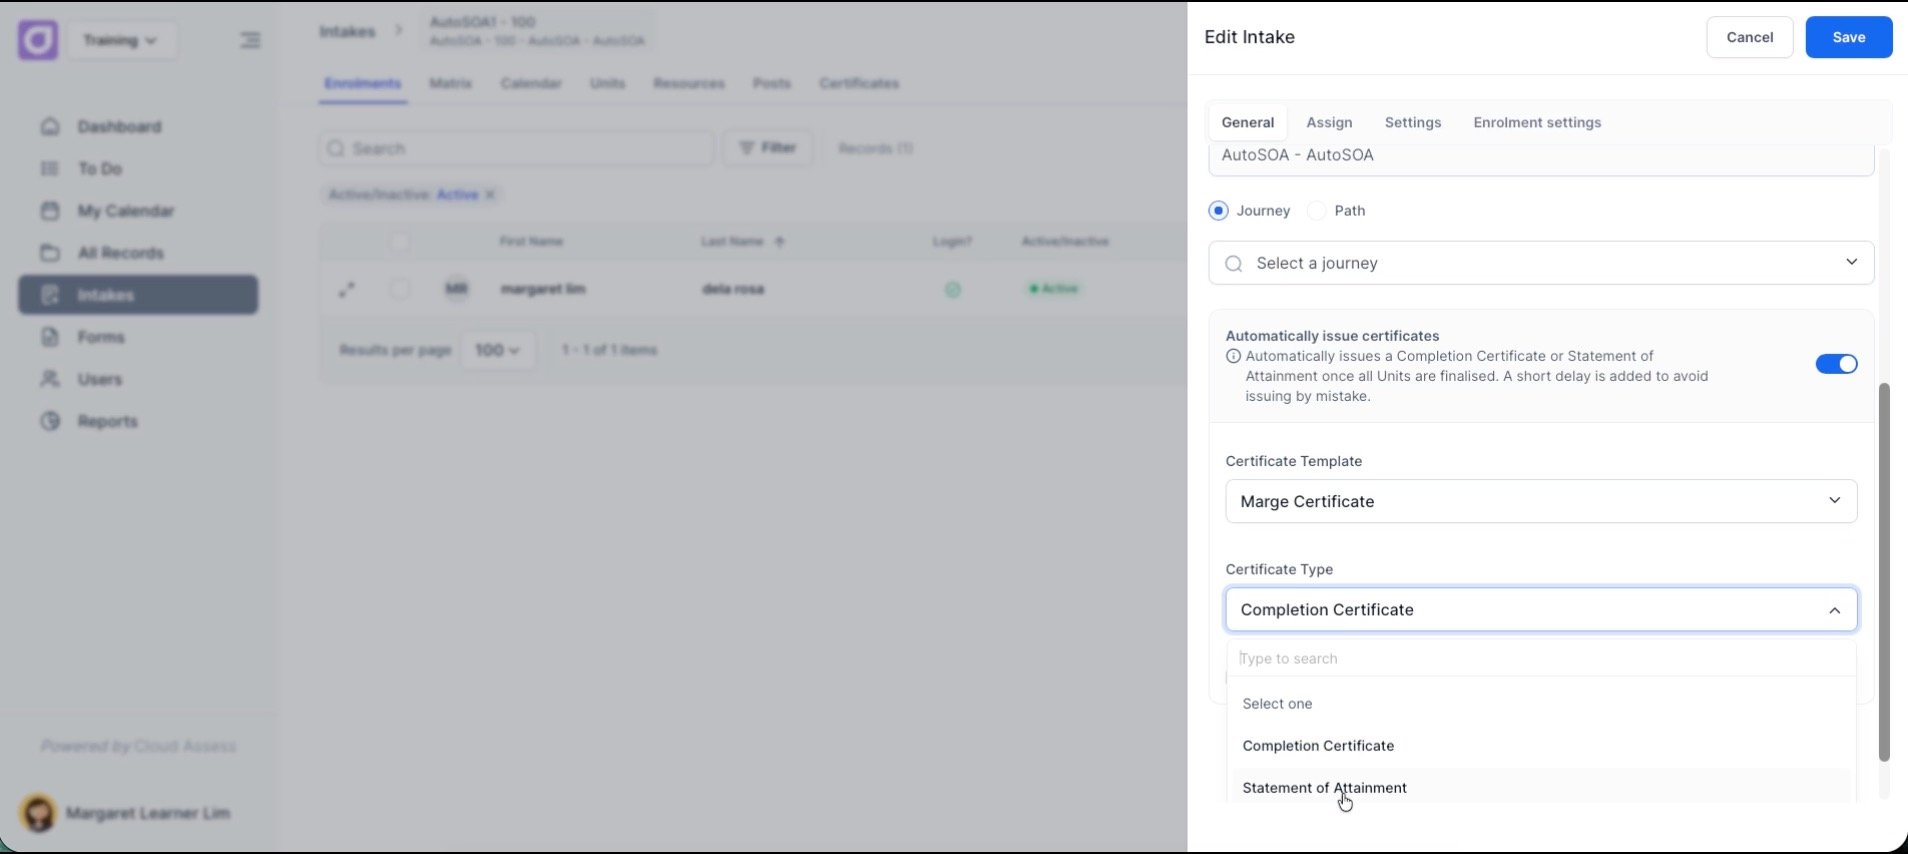Select the Journey radio button
The width and height of the screenshot is (1908, 854).
point(1218,211)
